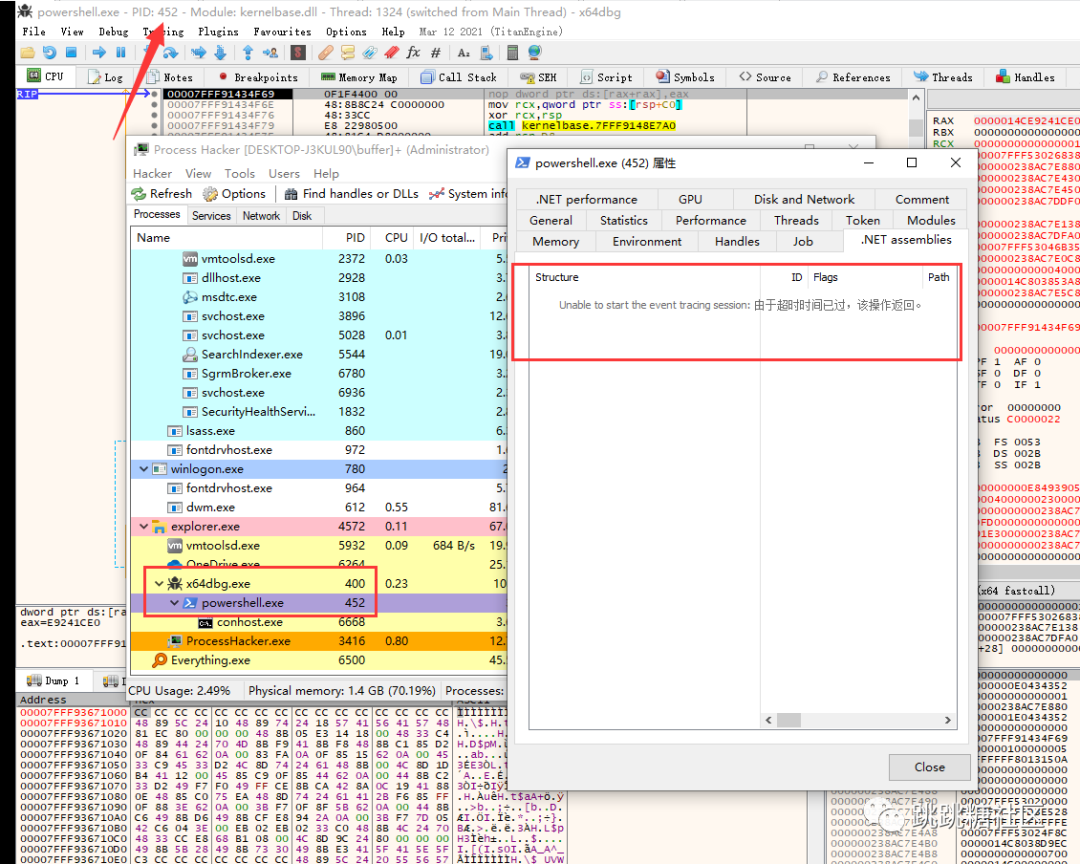
Task: Toggle breakpoint bullet at 00007FFF91434F6E
Action: [154, 105]
